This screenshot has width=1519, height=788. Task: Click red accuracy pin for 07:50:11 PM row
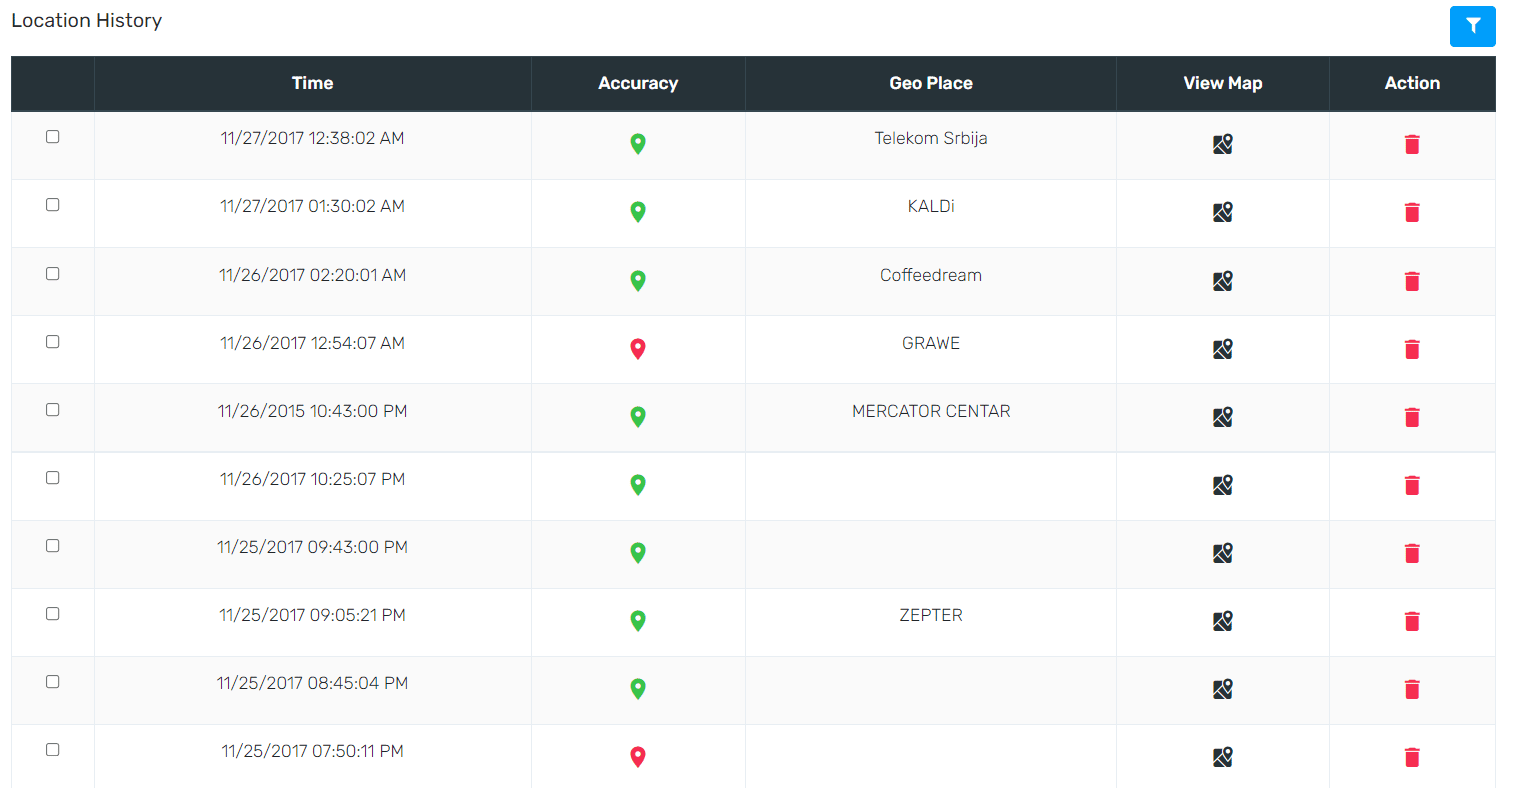638,757
